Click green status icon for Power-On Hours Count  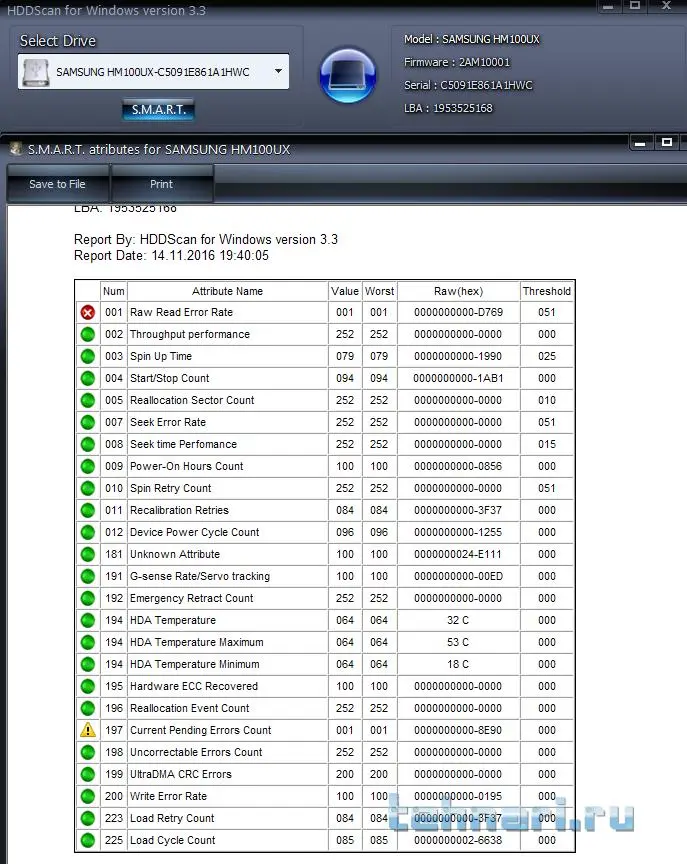click(x=88, y=467)
